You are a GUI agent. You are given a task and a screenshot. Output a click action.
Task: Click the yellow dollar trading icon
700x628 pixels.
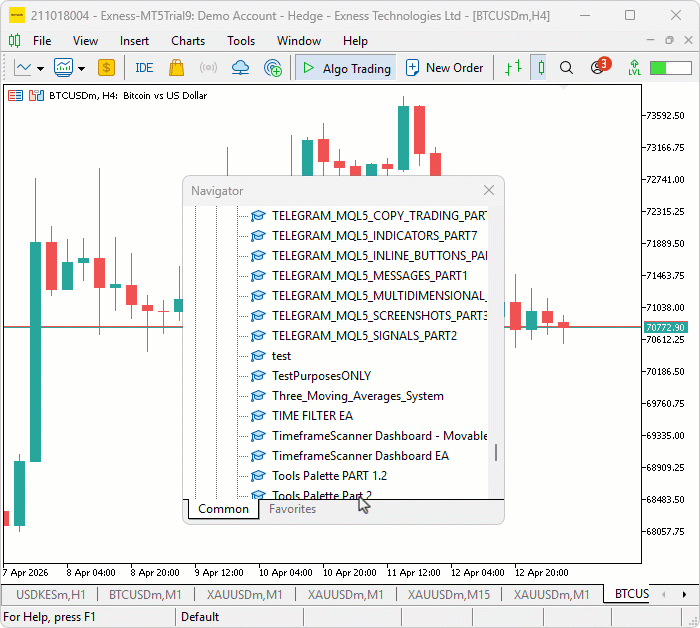(106, 68)
